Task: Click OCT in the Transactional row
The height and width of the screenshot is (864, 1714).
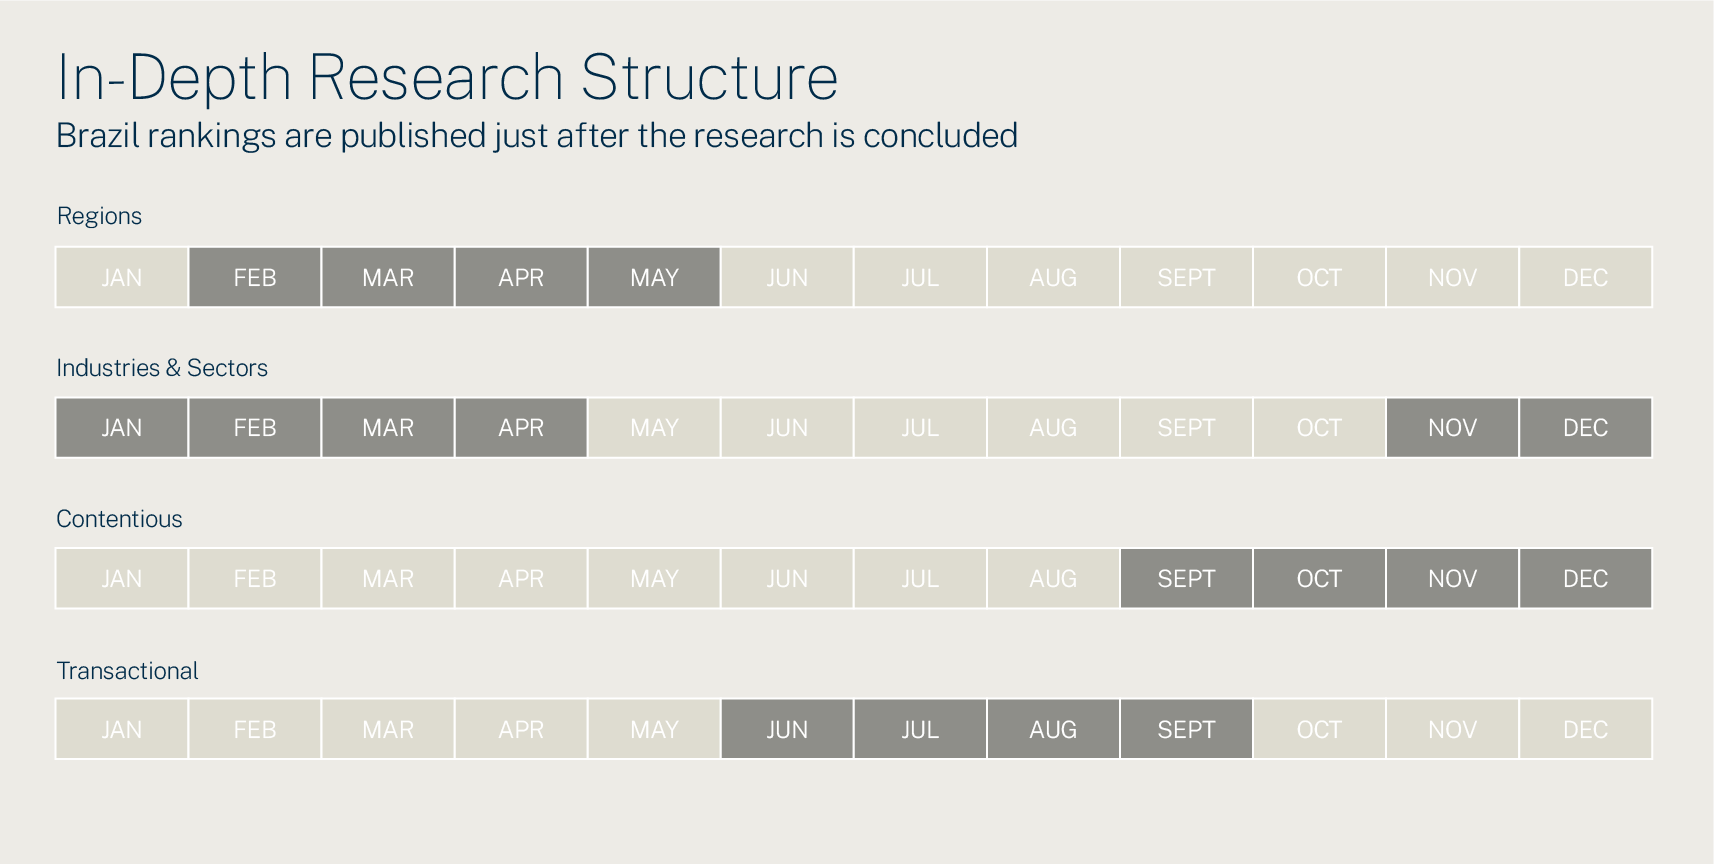Action: (1319, 730)
